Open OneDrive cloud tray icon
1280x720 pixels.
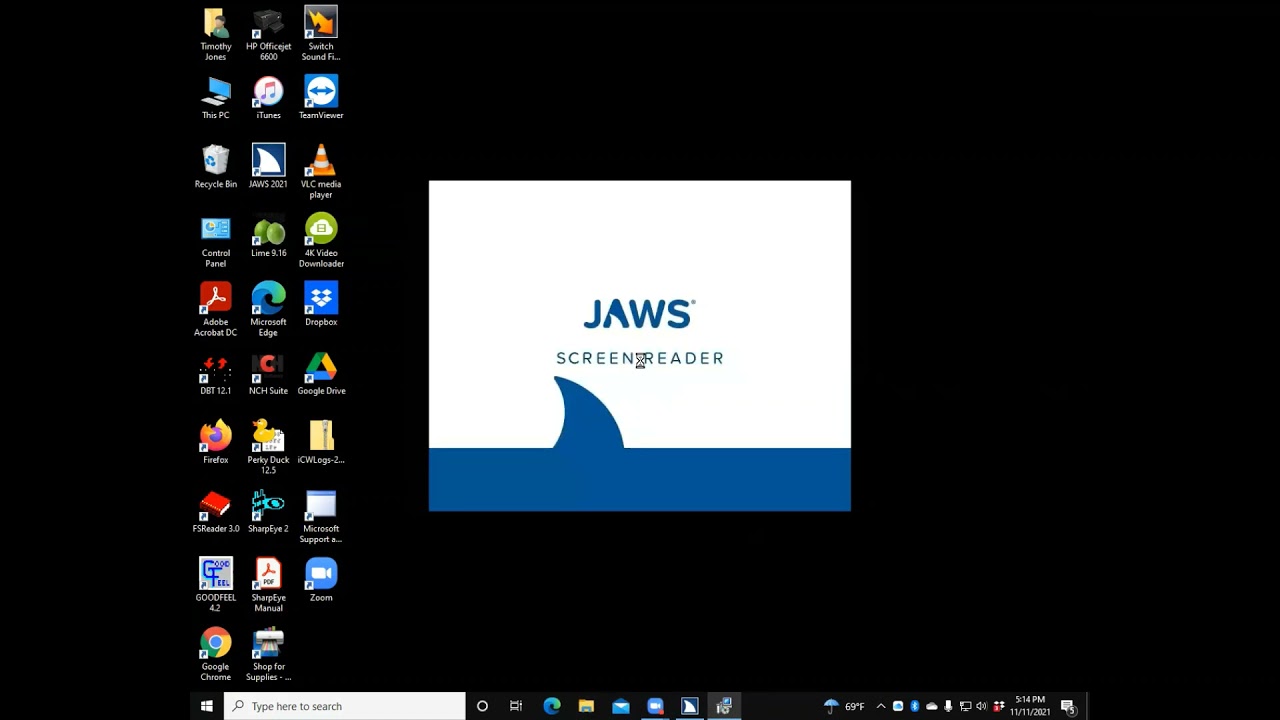coord(931,706)
